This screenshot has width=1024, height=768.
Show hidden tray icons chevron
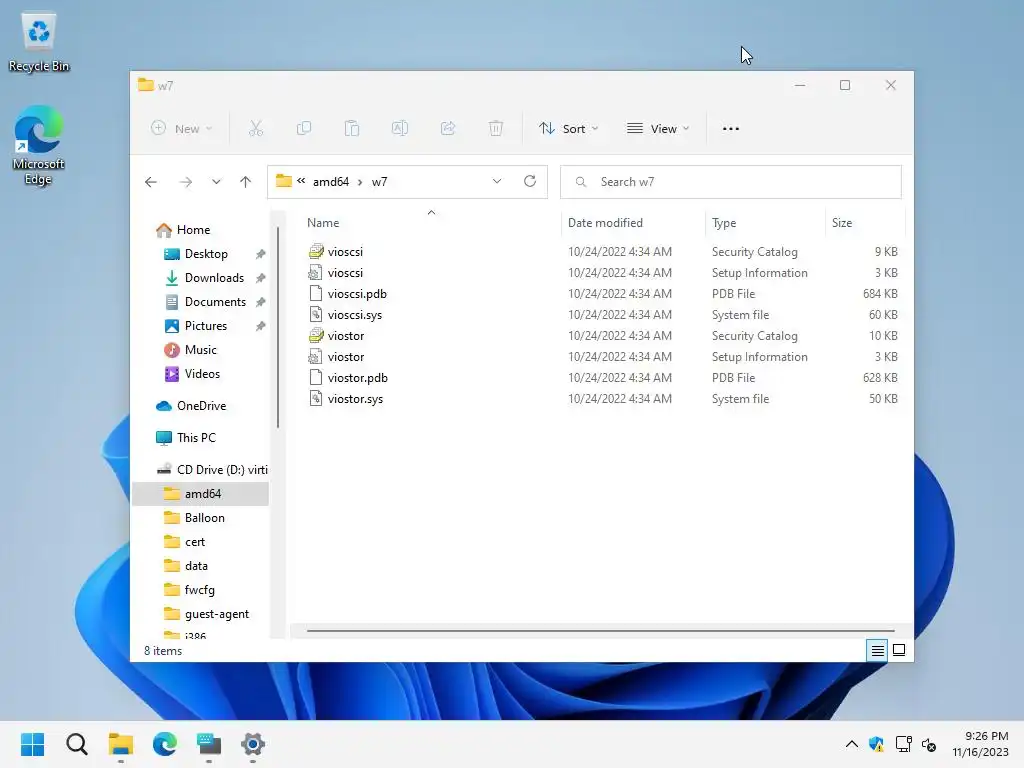point(852,744)
